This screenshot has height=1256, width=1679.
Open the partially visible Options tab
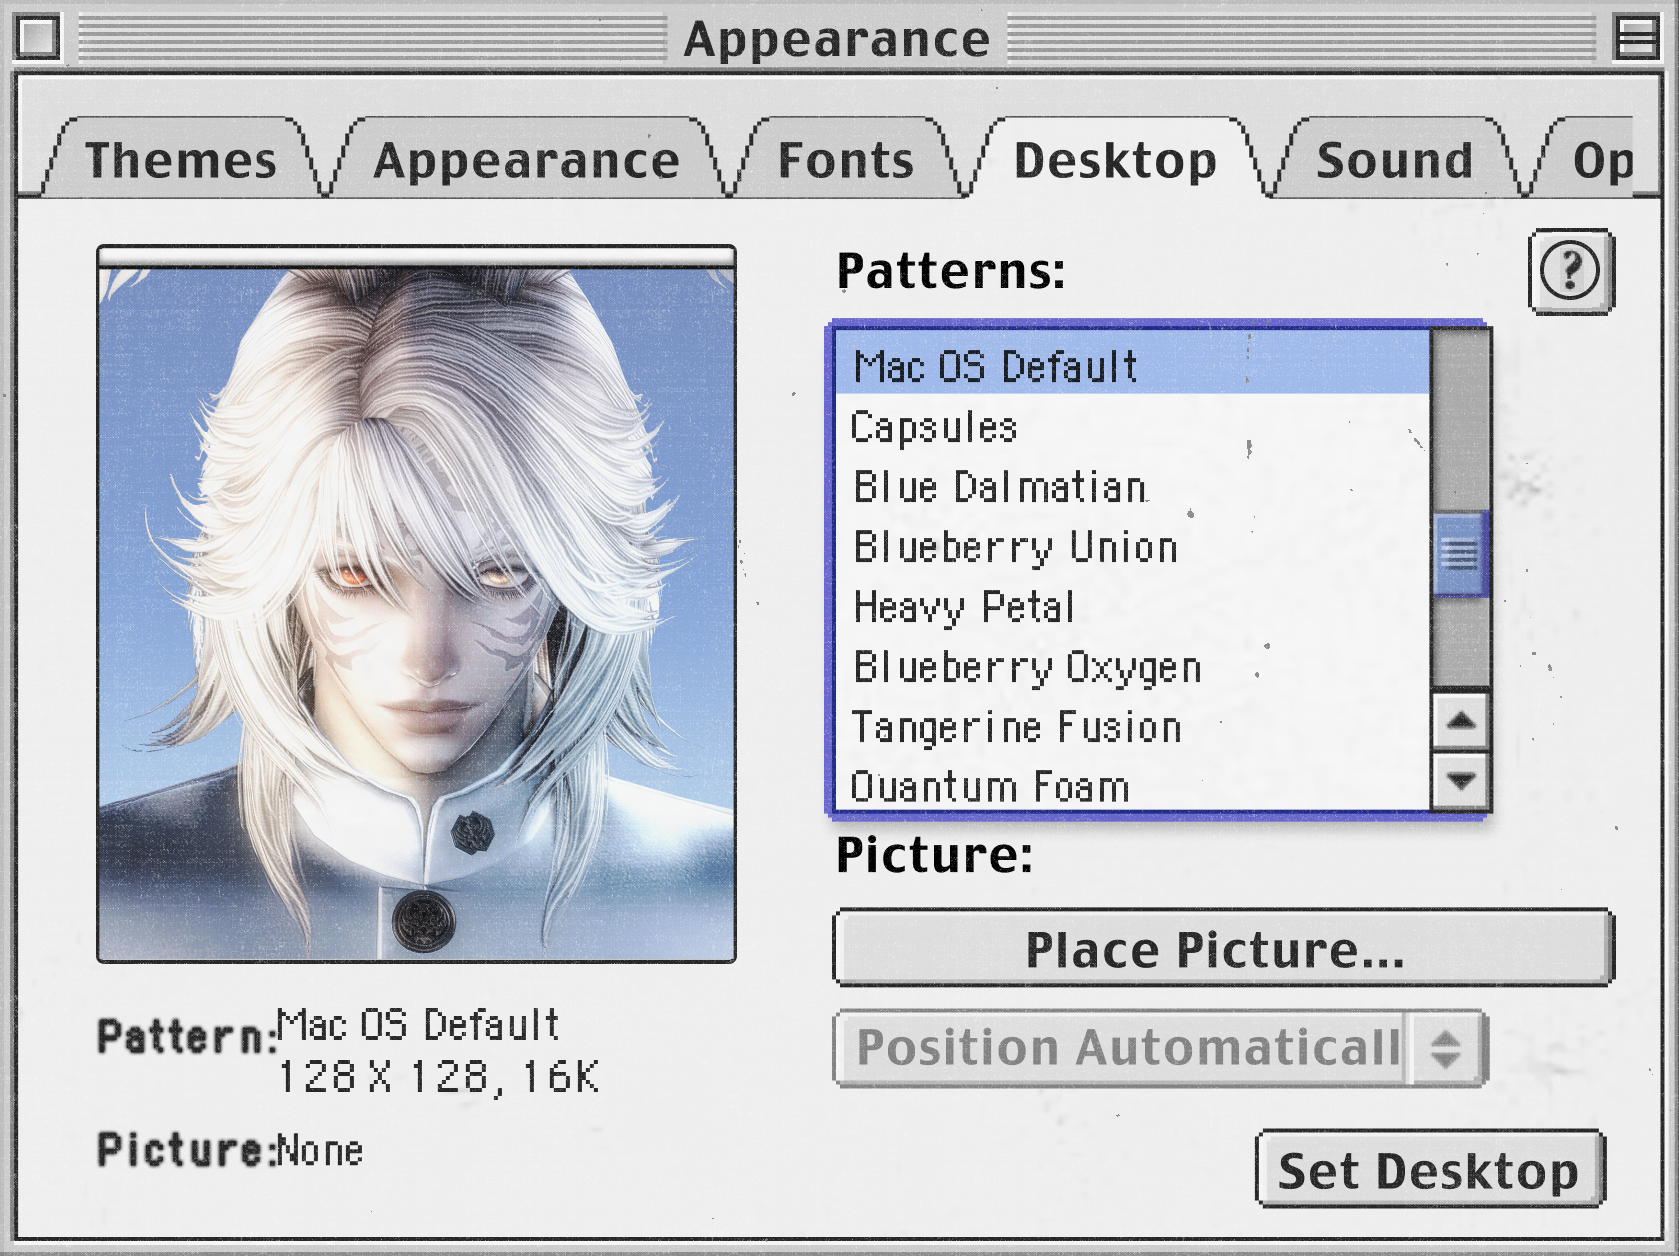click(x=1590, y=160)
